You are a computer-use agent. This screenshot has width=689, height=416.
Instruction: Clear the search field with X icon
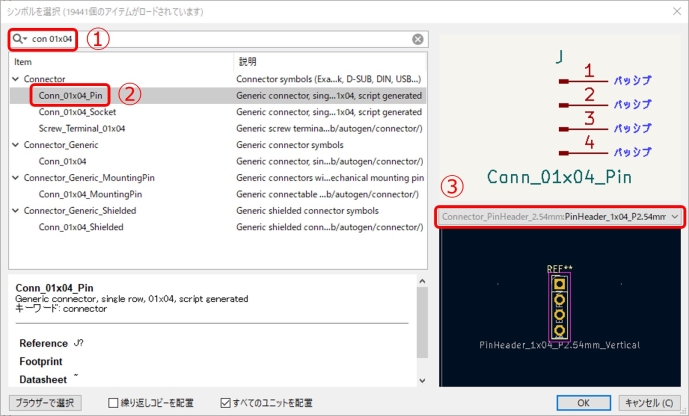coord(418,39)
